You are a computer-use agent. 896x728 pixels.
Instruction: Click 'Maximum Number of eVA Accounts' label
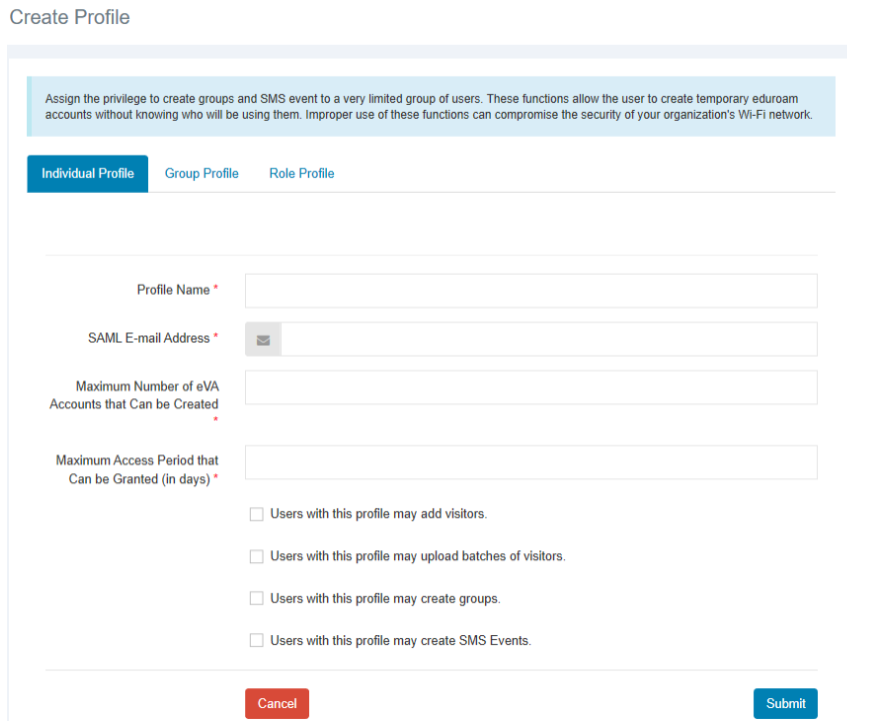136,395
